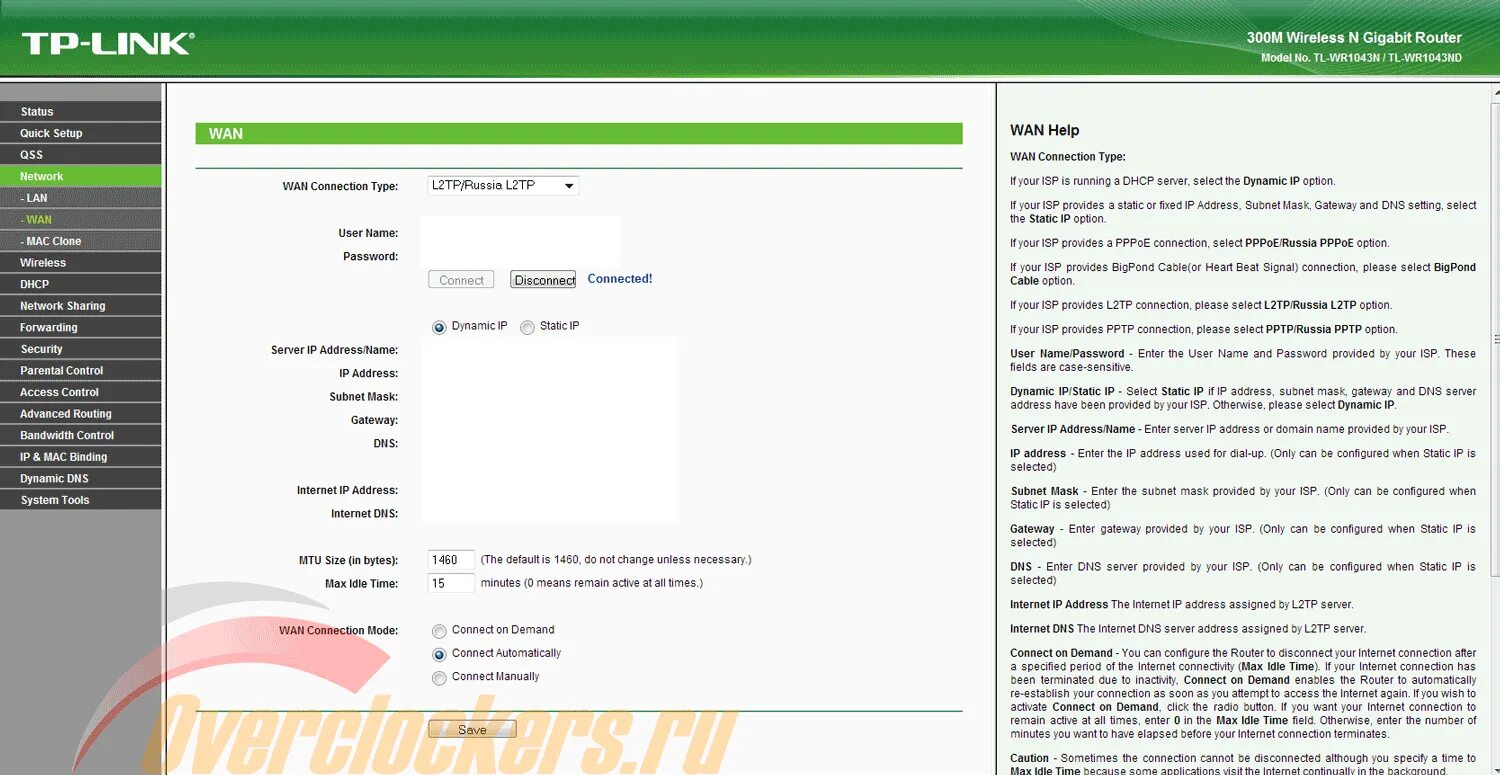Save the WAN settings

(x=472, y=730)
